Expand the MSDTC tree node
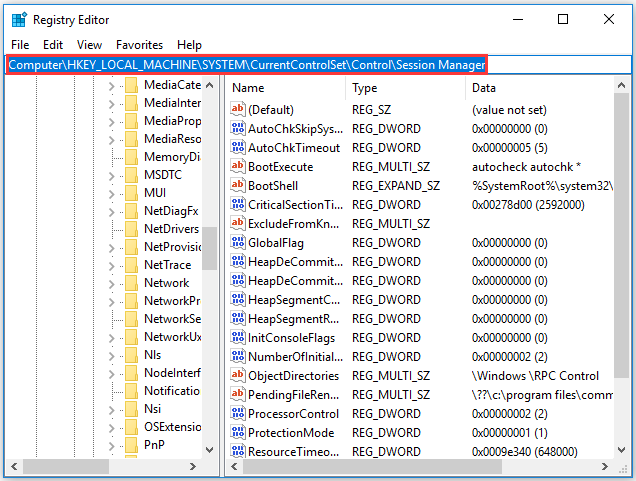The image size is (636, 481). pos(112,176)
